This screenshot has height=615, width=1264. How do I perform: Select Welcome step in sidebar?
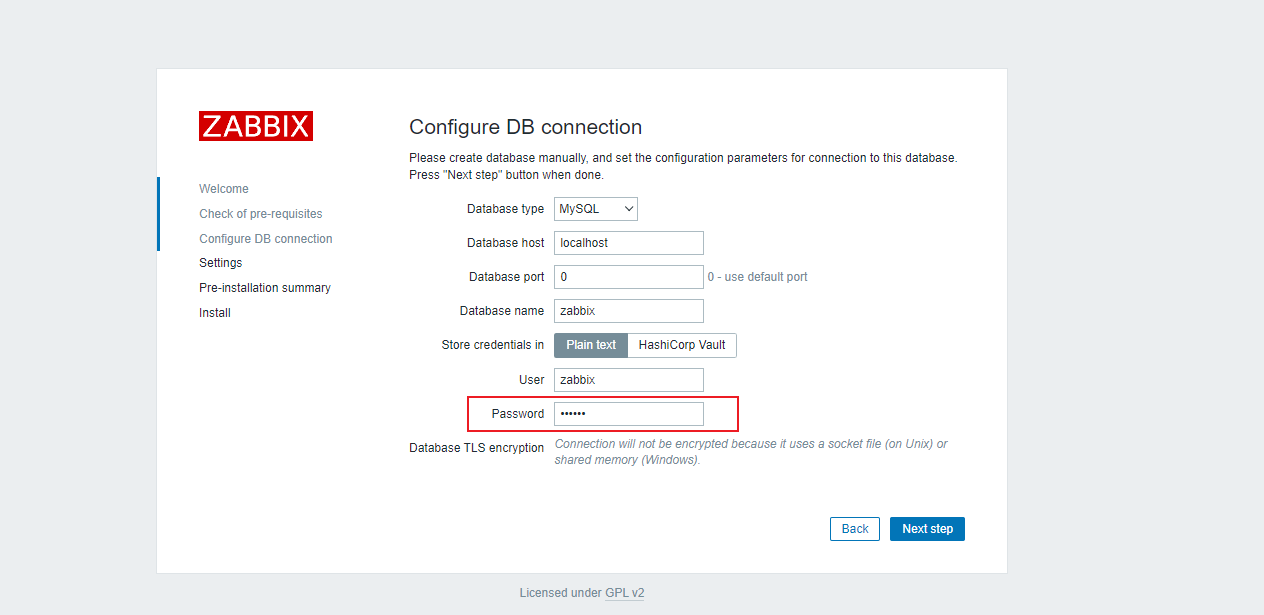tap(224, 189)
